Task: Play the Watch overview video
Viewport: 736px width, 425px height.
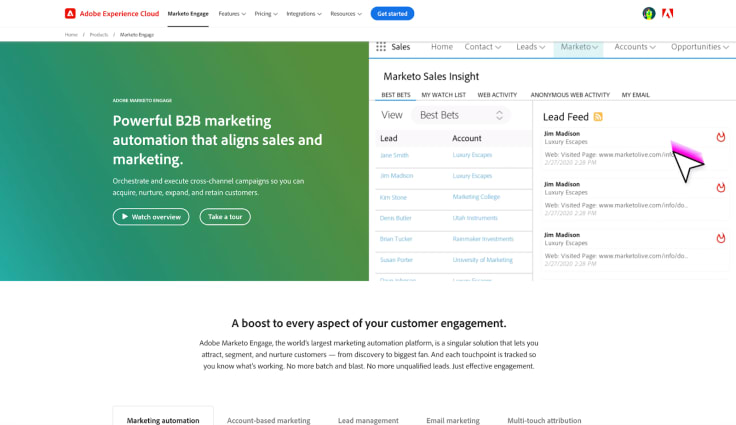Action: 151,217
